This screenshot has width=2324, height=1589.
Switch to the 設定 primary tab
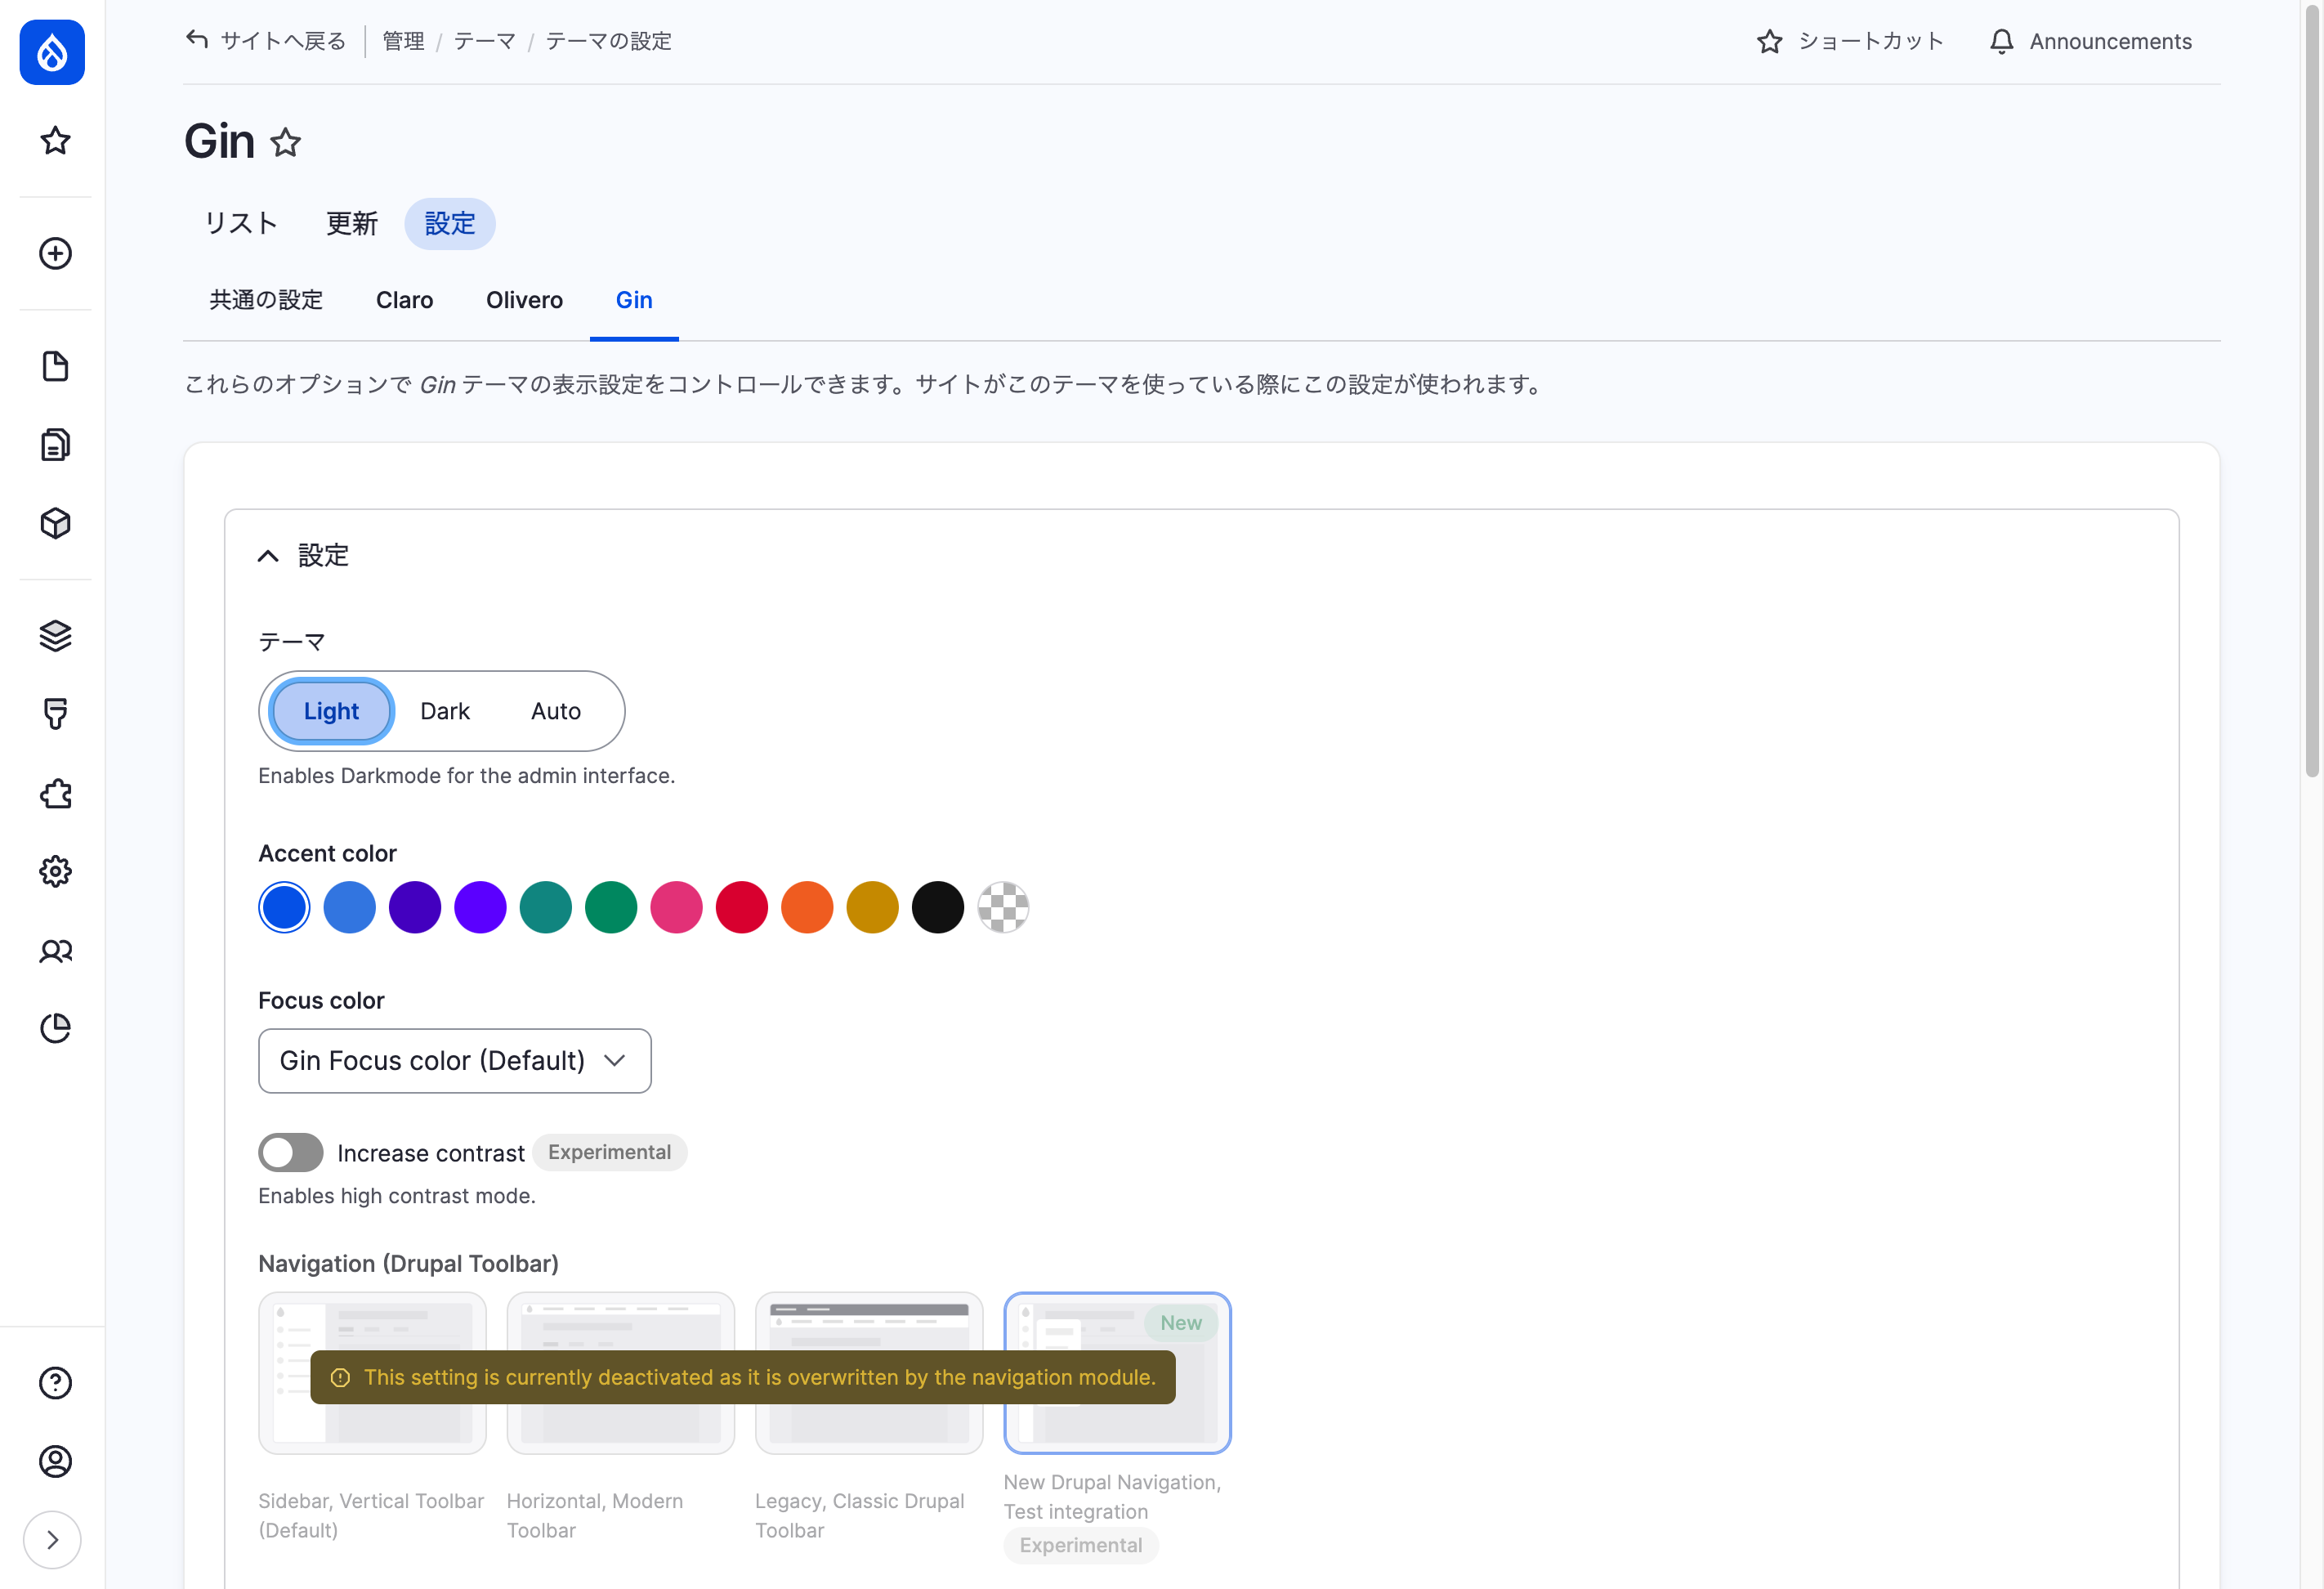450,224
